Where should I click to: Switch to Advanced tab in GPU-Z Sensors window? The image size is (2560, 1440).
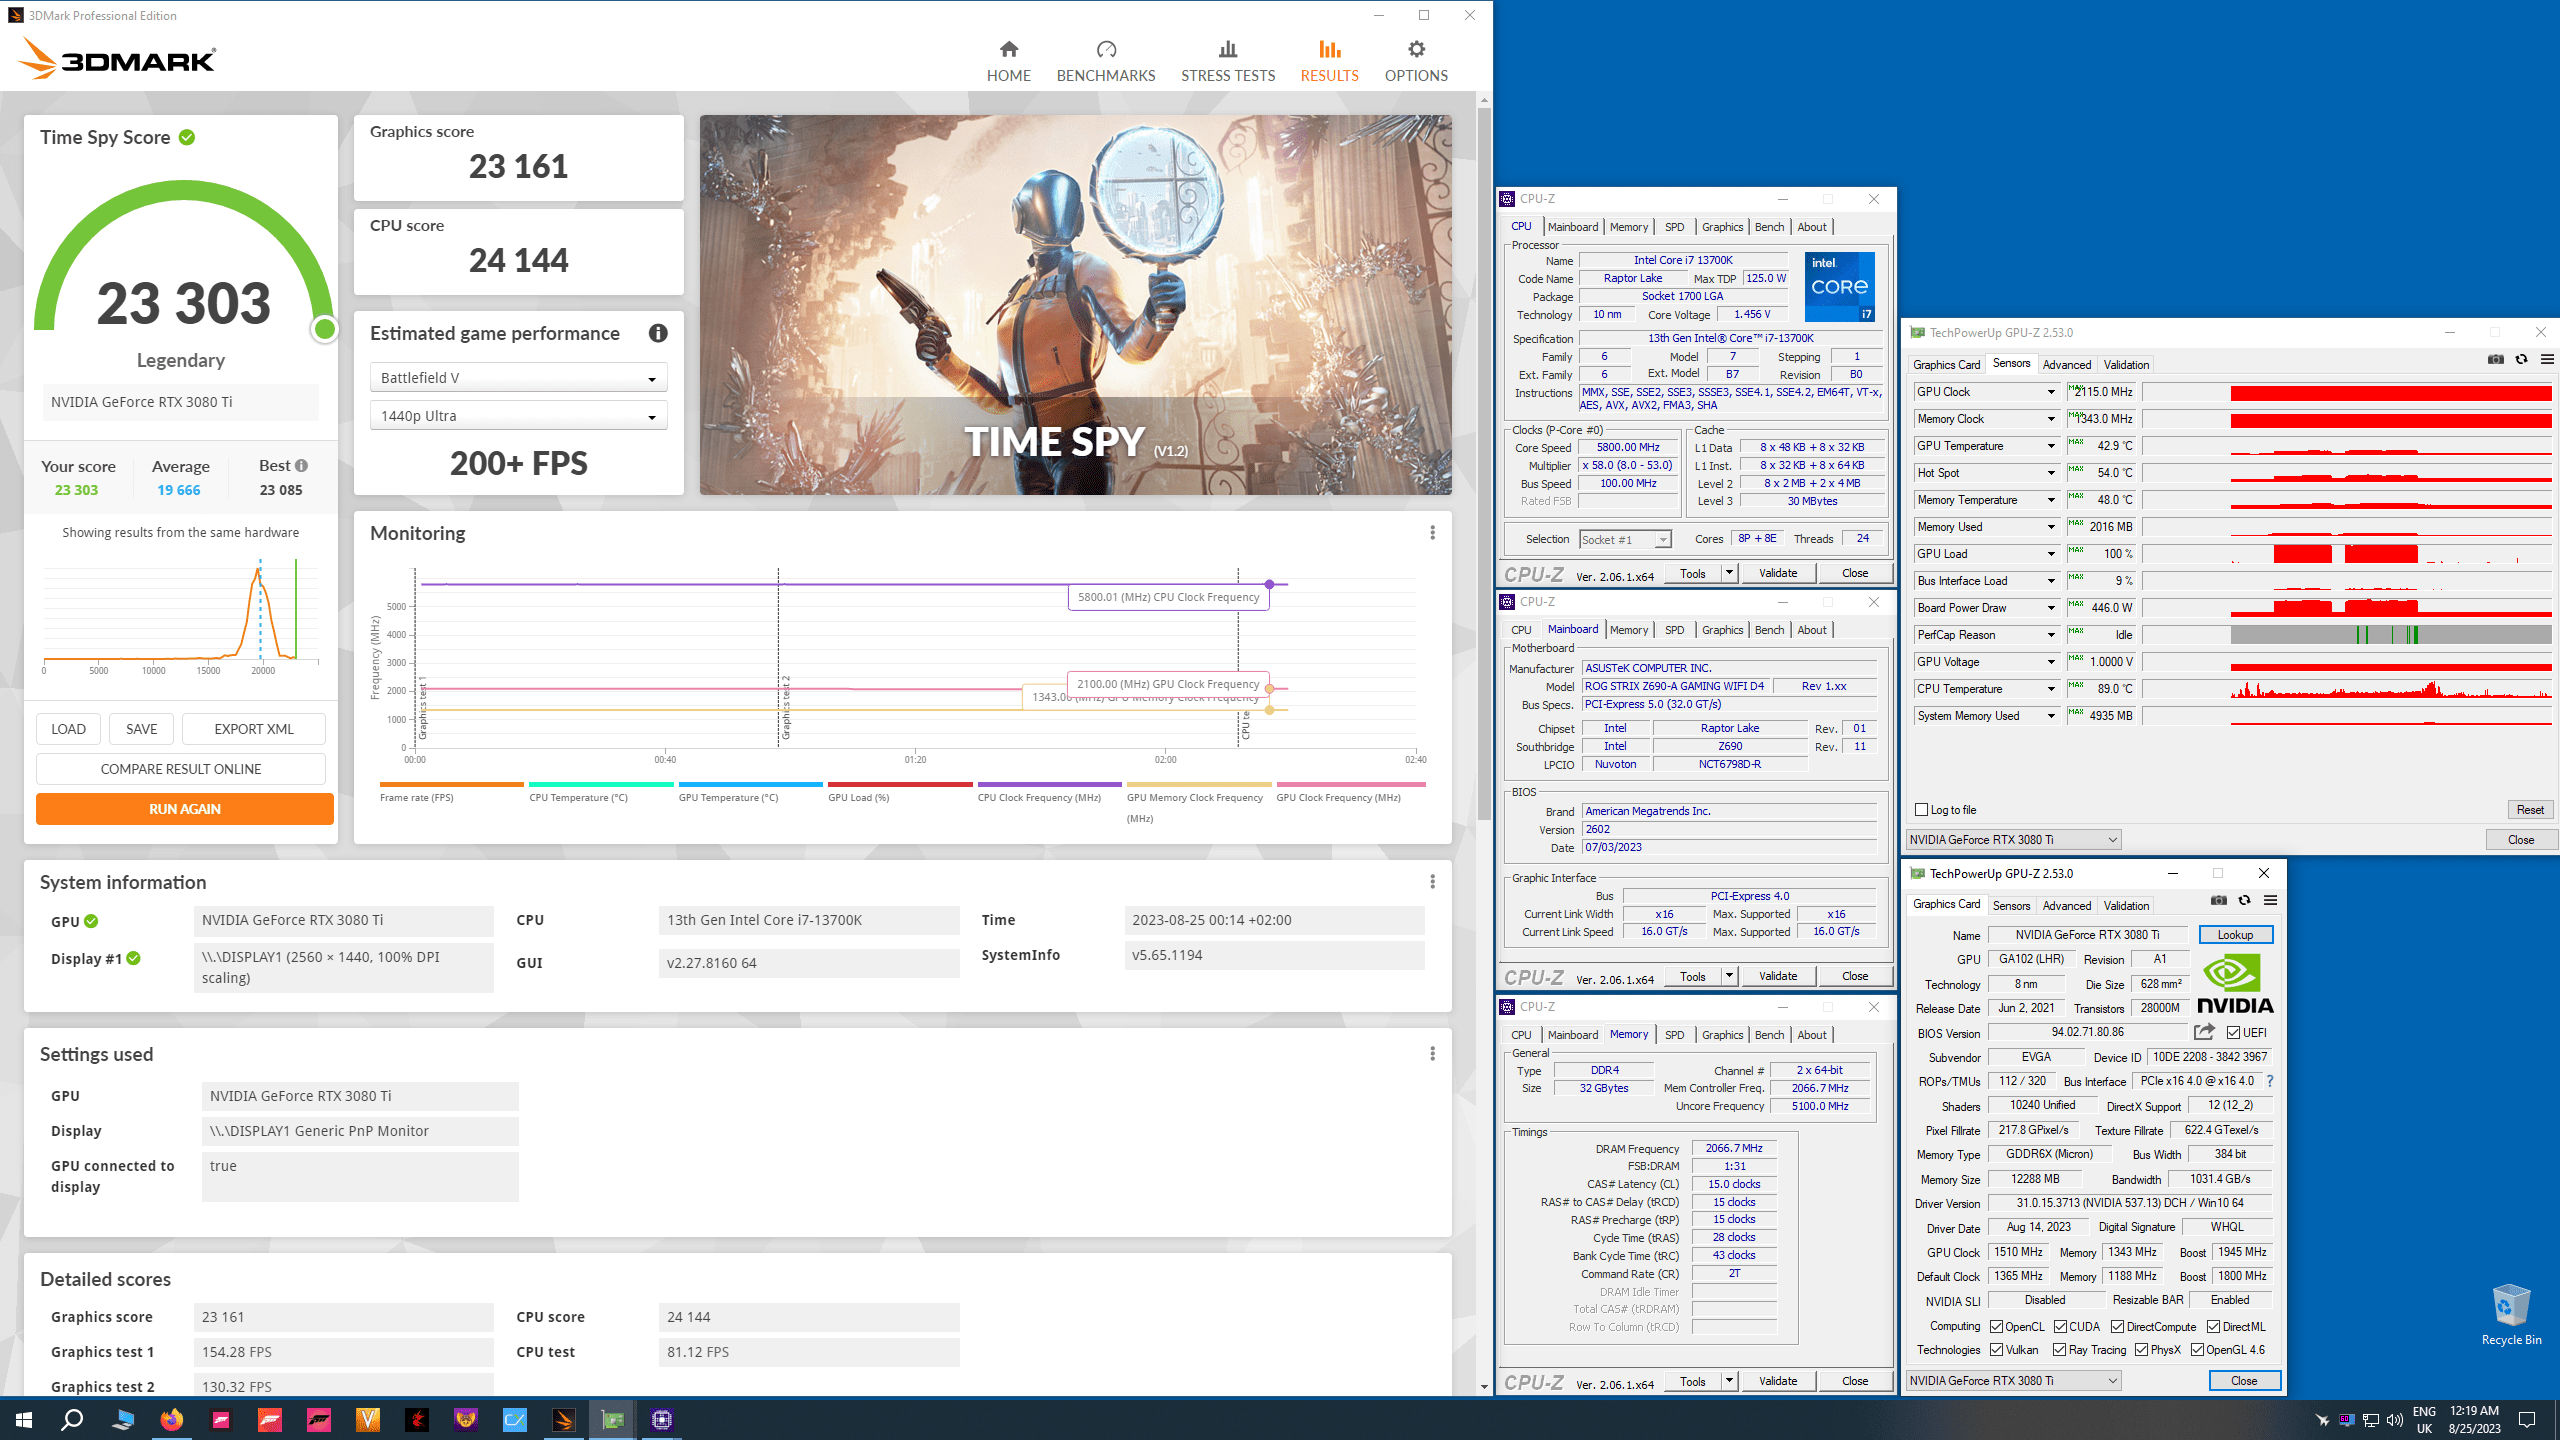(x=2066, y=365)
